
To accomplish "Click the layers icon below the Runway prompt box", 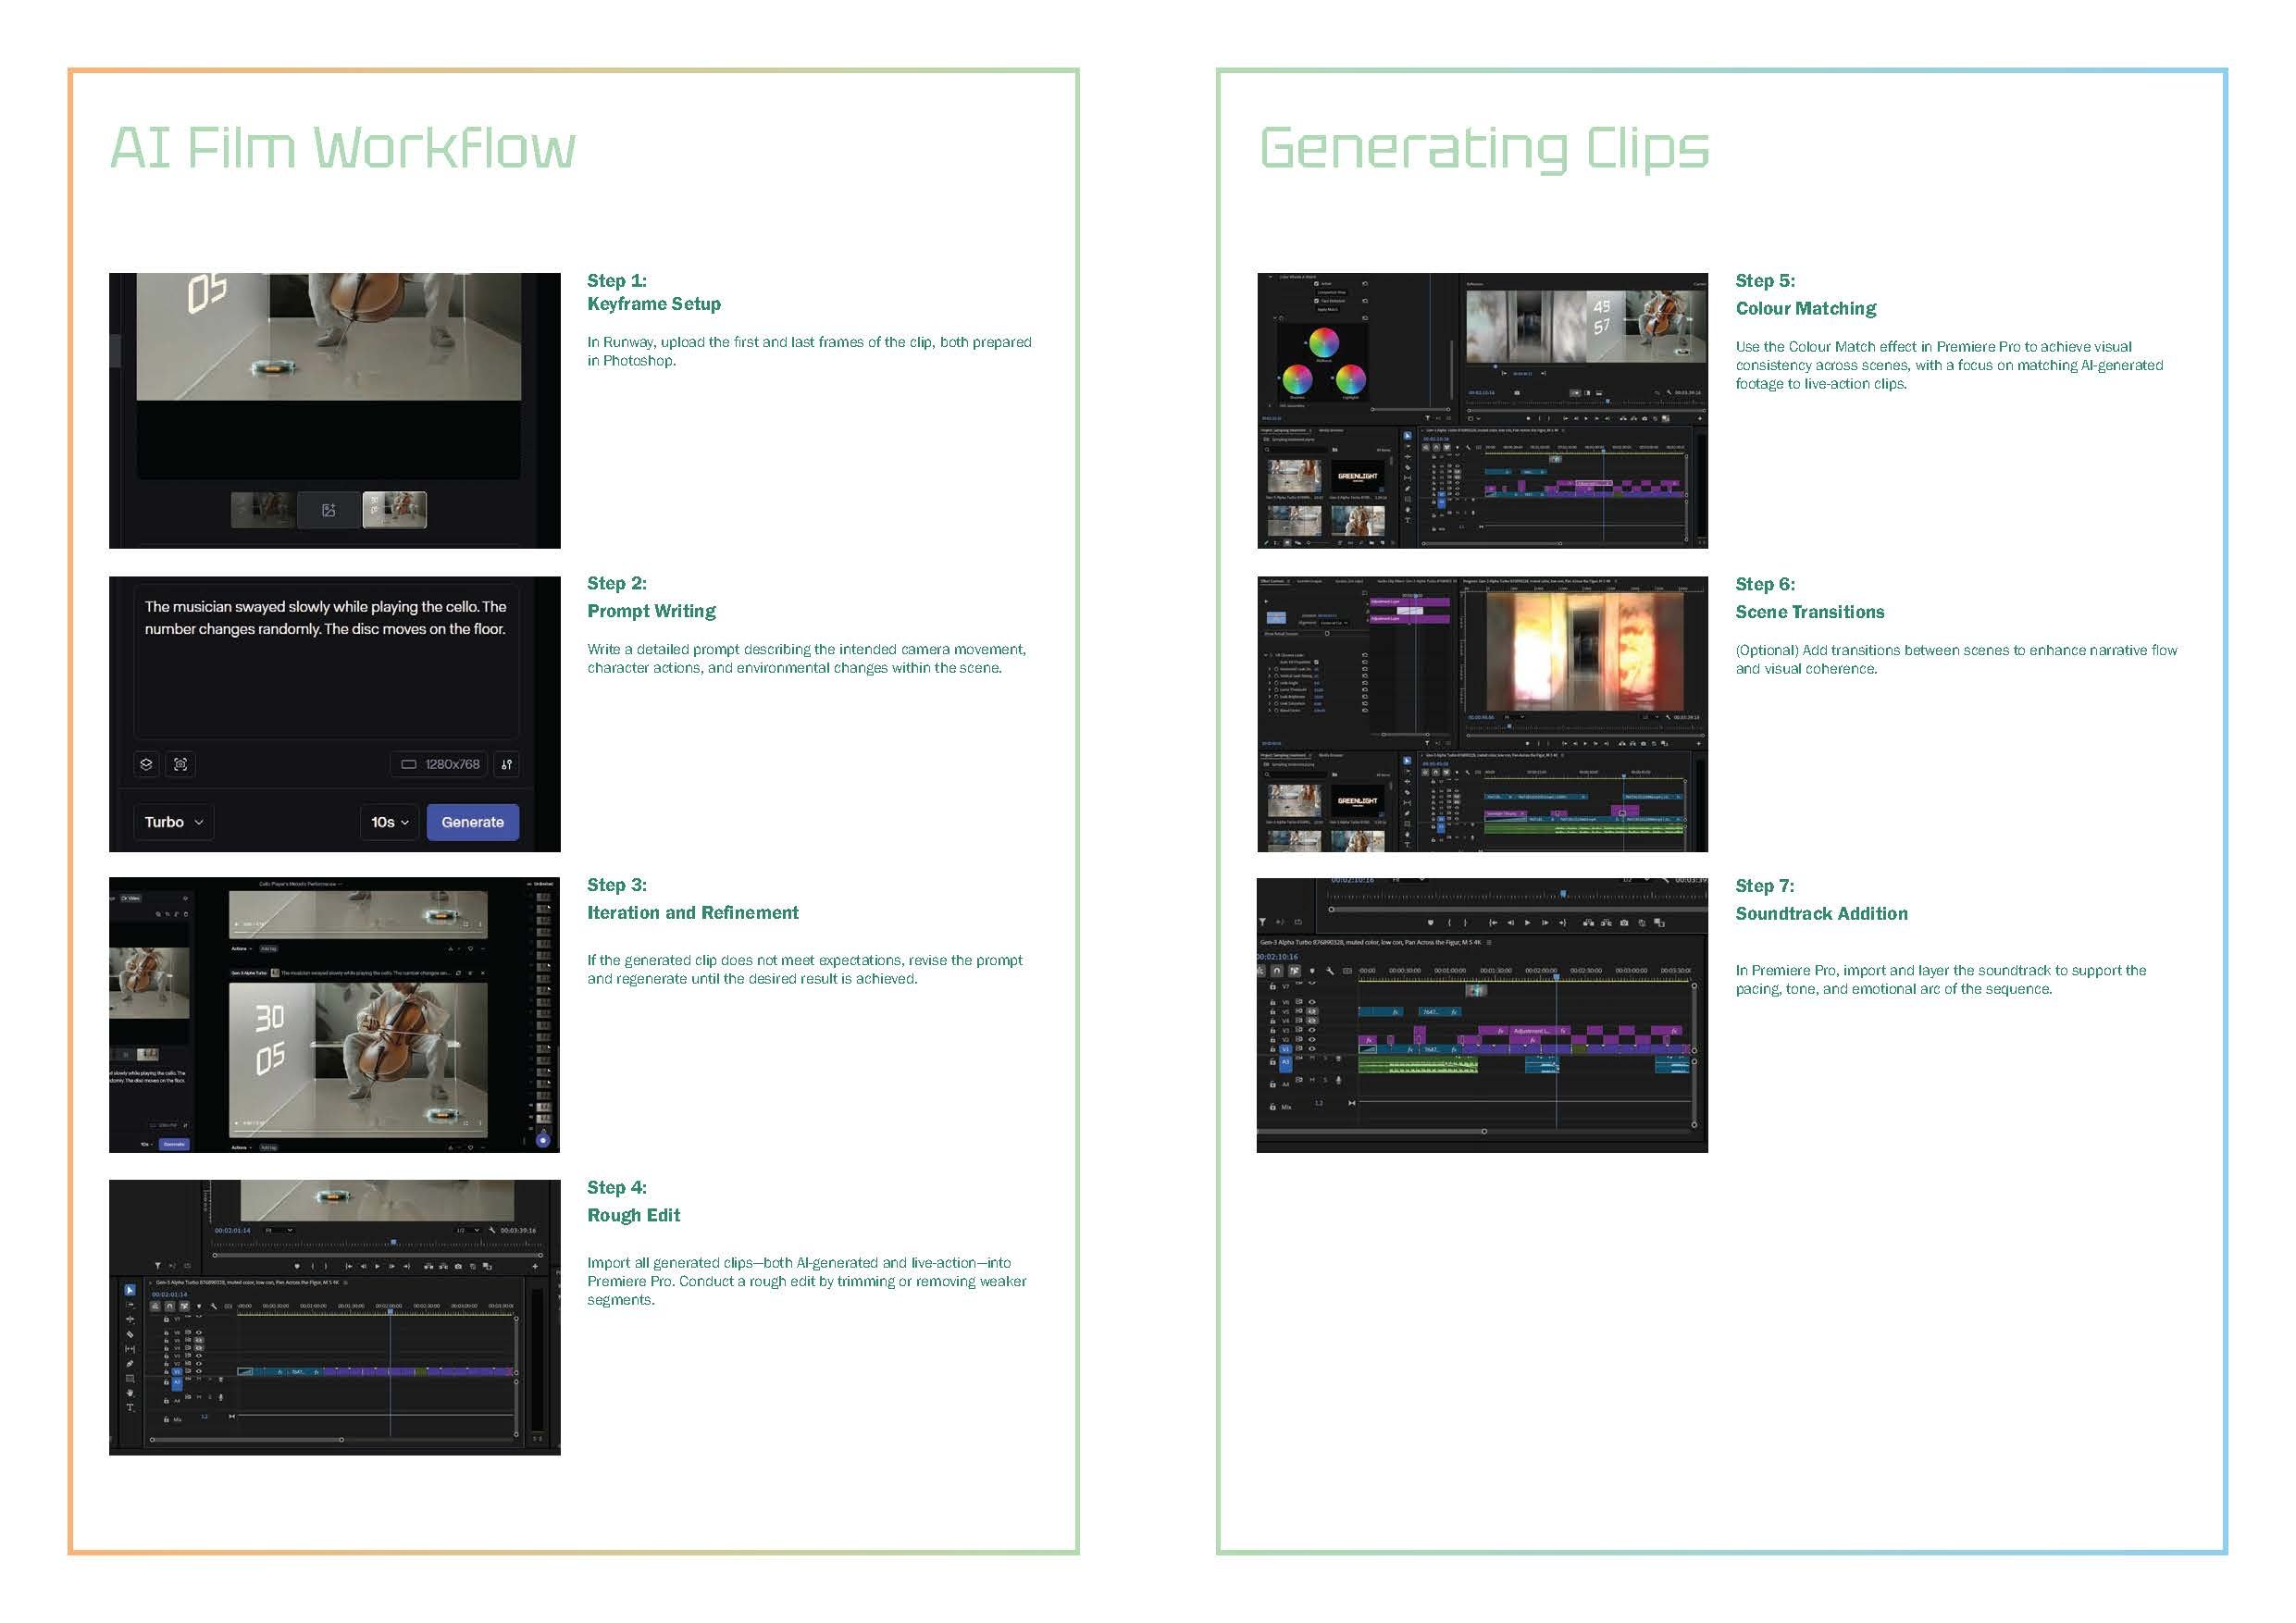I will pos(146,764).
